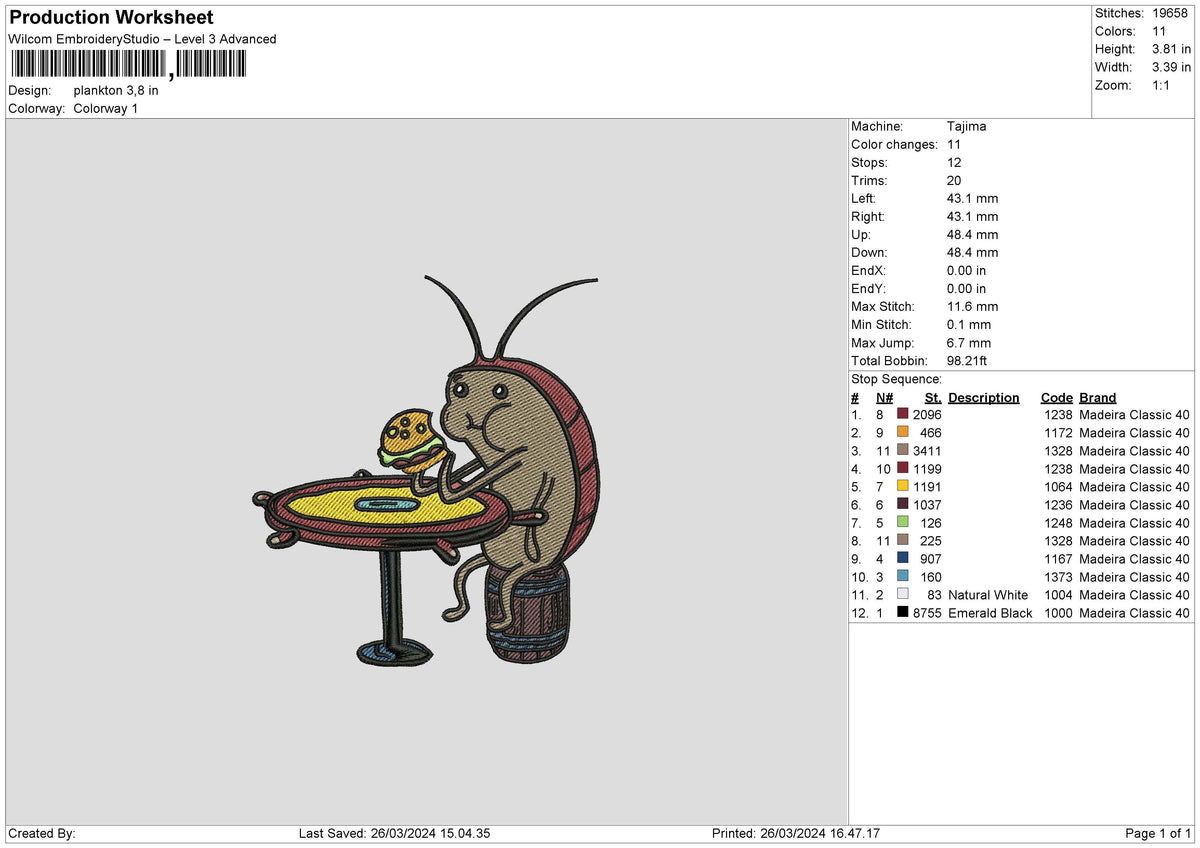
Task: Select the Trims value 20
Action: (955, 180)
